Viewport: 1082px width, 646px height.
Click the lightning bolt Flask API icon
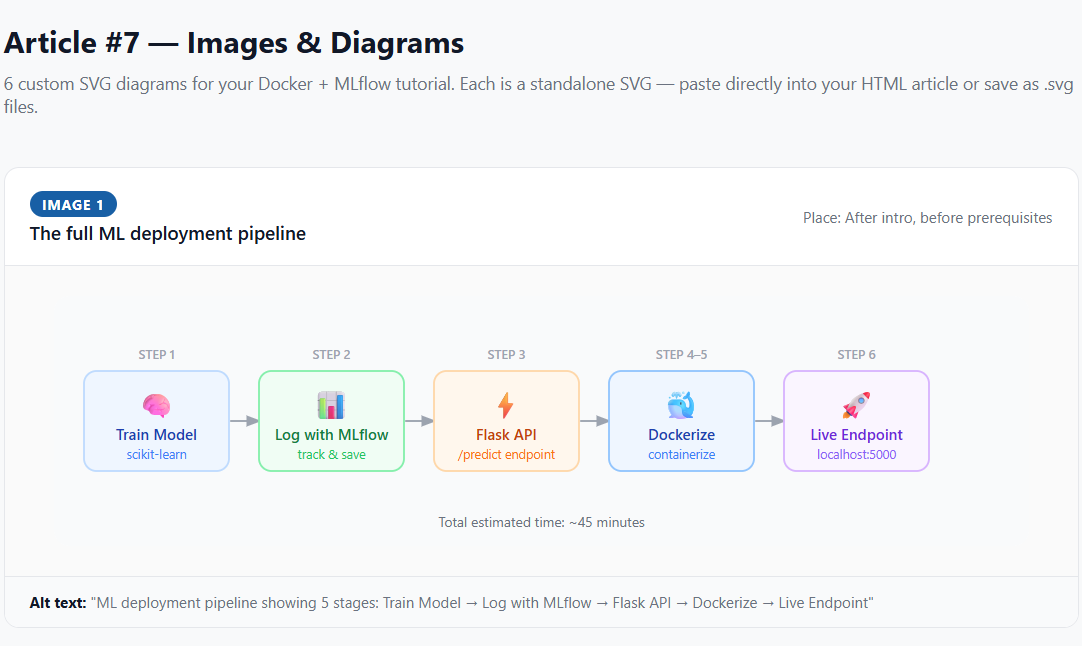click(506, 405)
